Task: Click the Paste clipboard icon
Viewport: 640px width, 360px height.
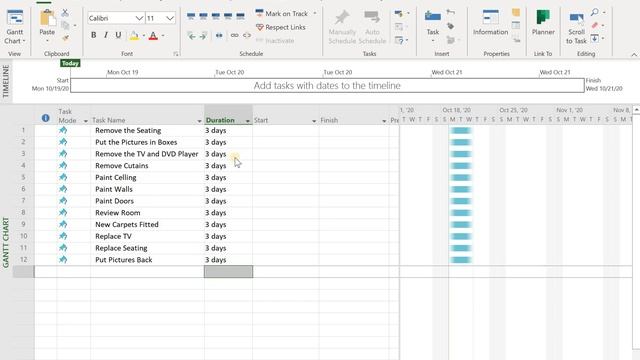Action: tap(47, 18)
